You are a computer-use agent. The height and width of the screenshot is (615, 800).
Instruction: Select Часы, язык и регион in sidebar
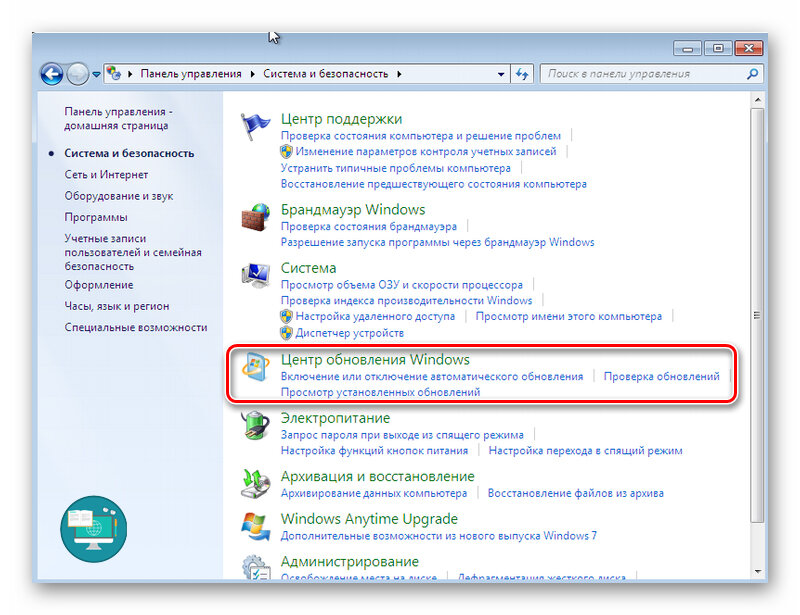(117, 306)
